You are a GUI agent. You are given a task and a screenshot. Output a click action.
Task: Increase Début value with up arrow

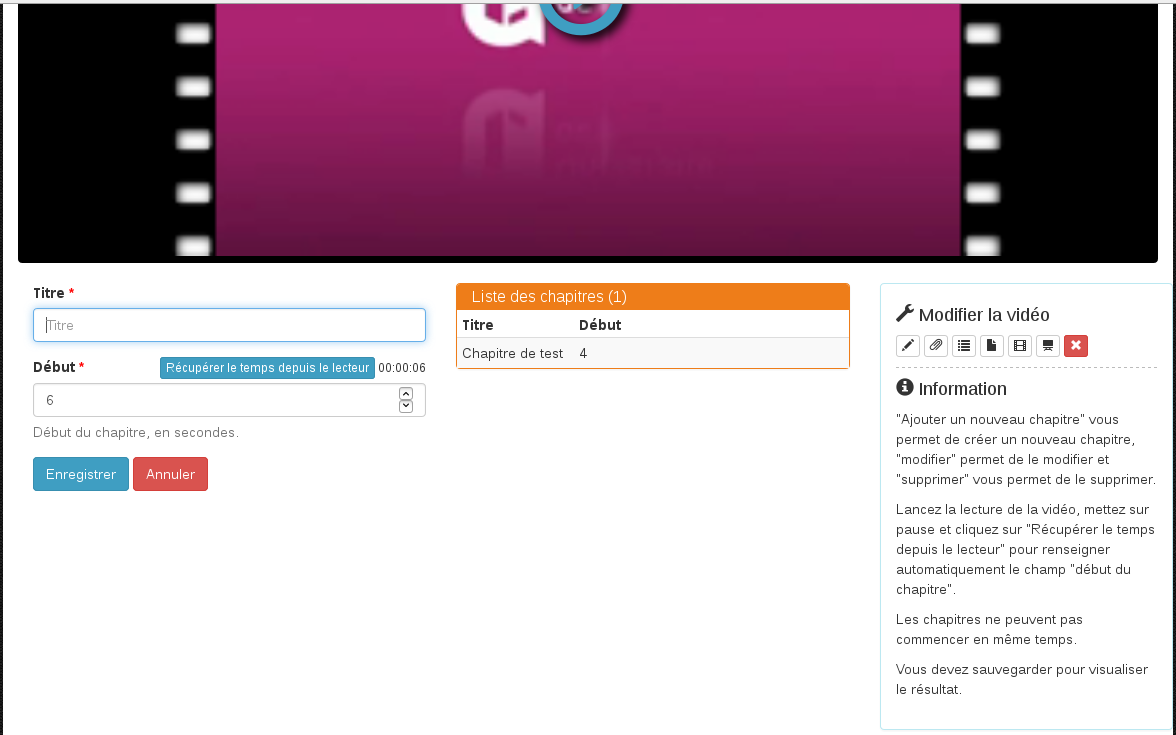[x=406, y=394]
